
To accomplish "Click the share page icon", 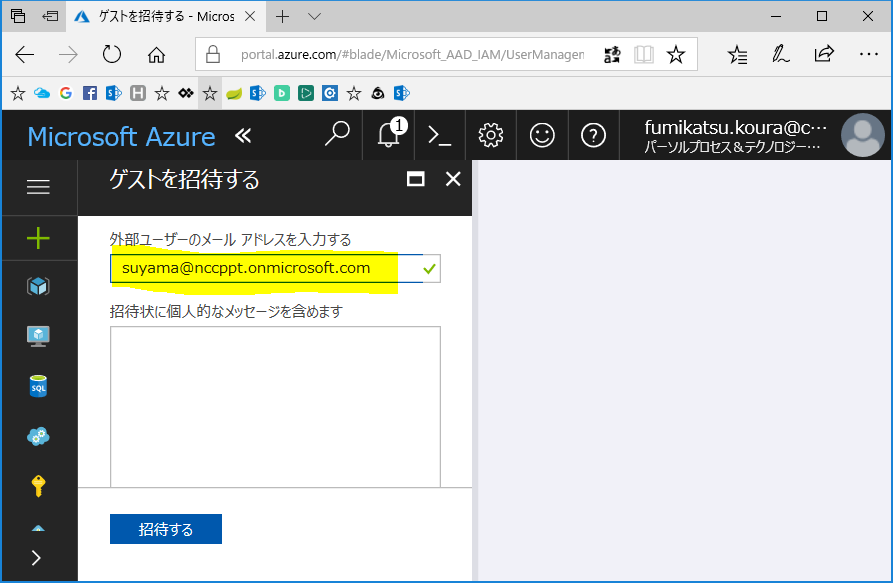I will [x=824, y=54].
